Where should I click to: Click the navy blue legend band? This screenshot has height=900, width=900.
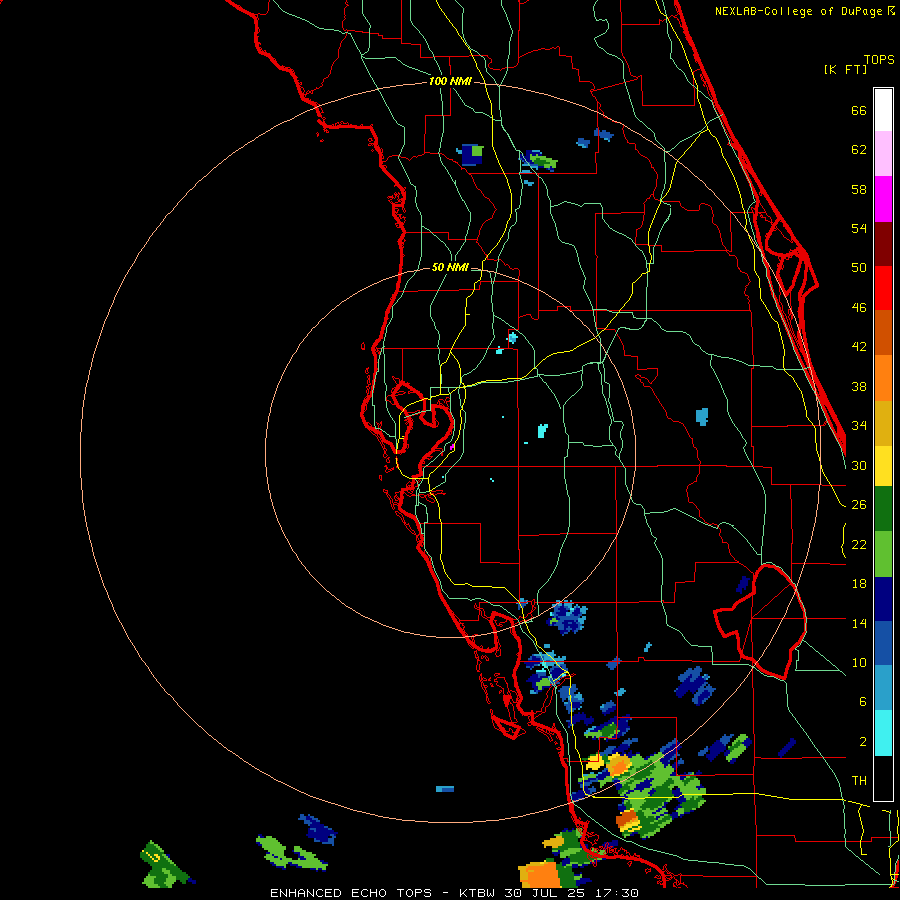click(x=883, y=599)
